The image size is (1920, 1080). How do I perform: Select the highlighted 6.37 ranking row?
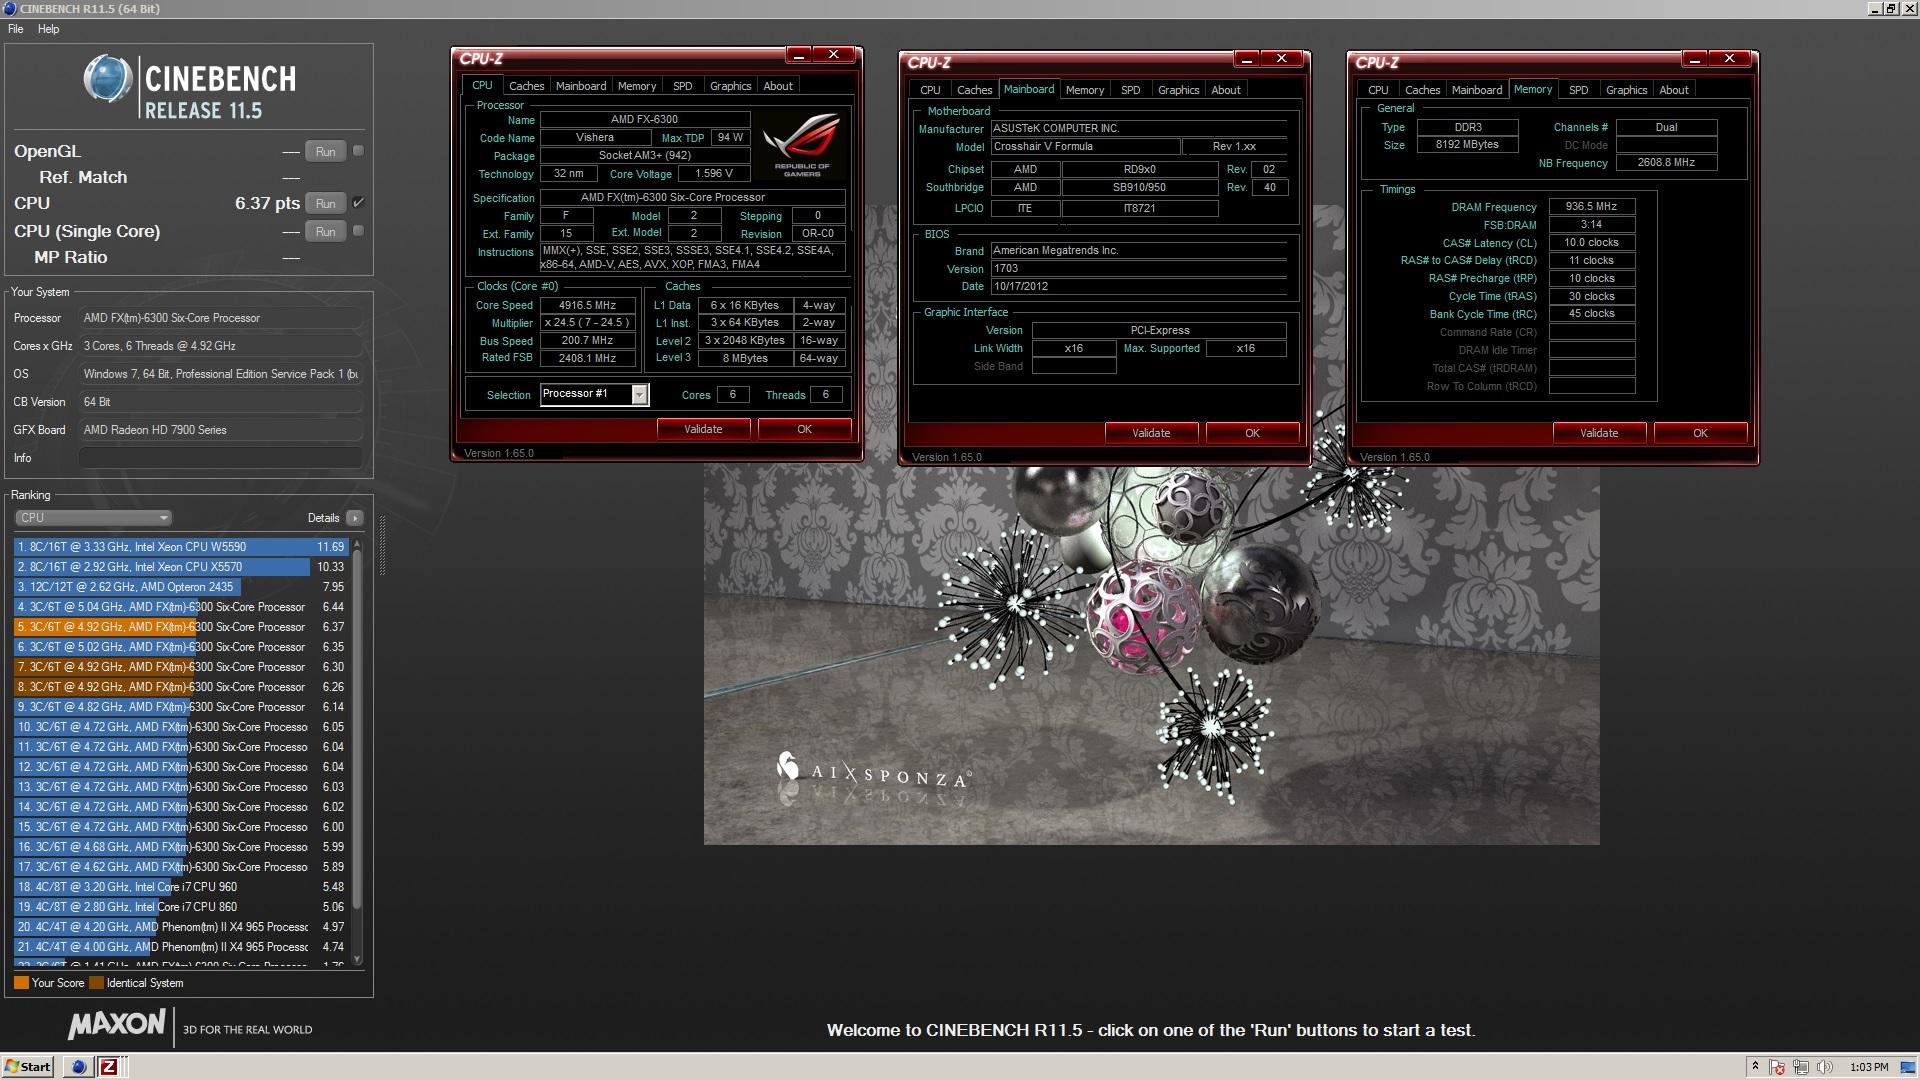pos(181,627)
